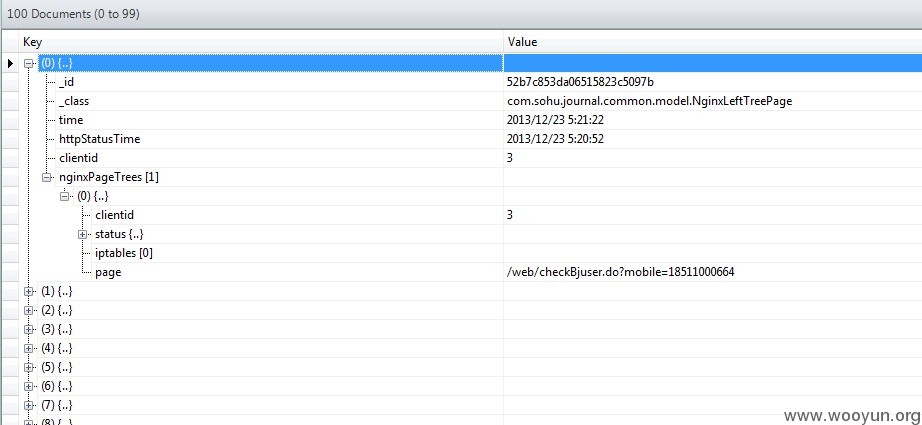
Task: Expand document (6) {..}
Action: pyautogui.click(x=28, y=386)
